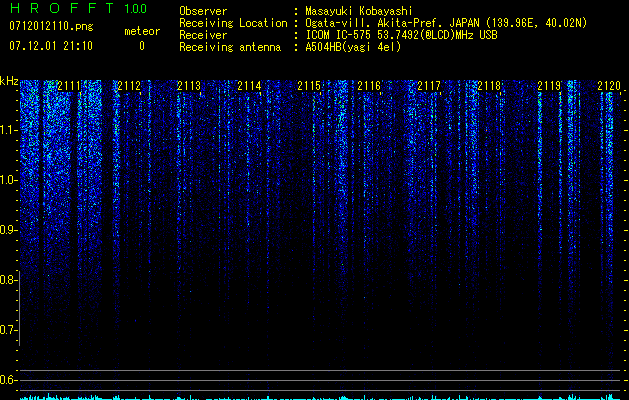Click the 0.9 frequency axis label
Viewport: 629px width, 400px height.
9,230
